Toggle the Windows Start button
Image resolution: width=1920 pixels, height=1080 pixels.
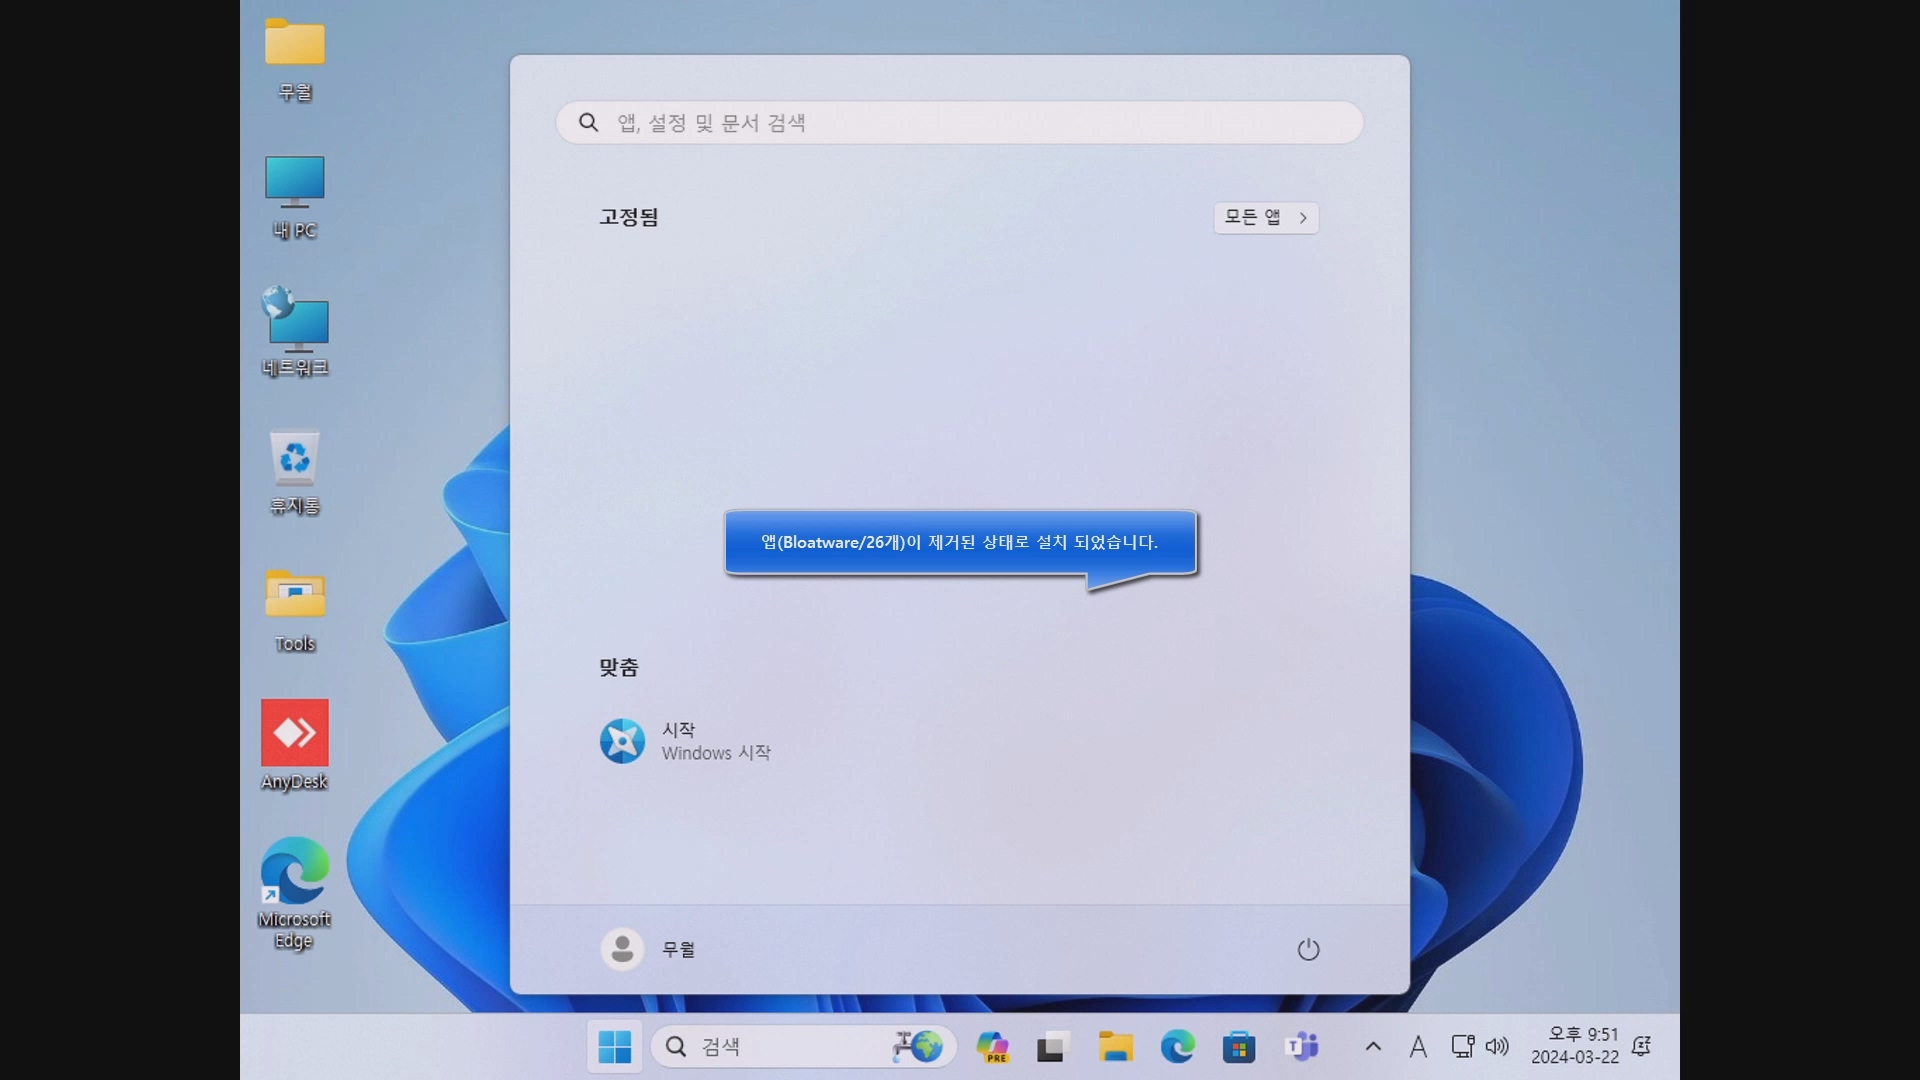614,1047
